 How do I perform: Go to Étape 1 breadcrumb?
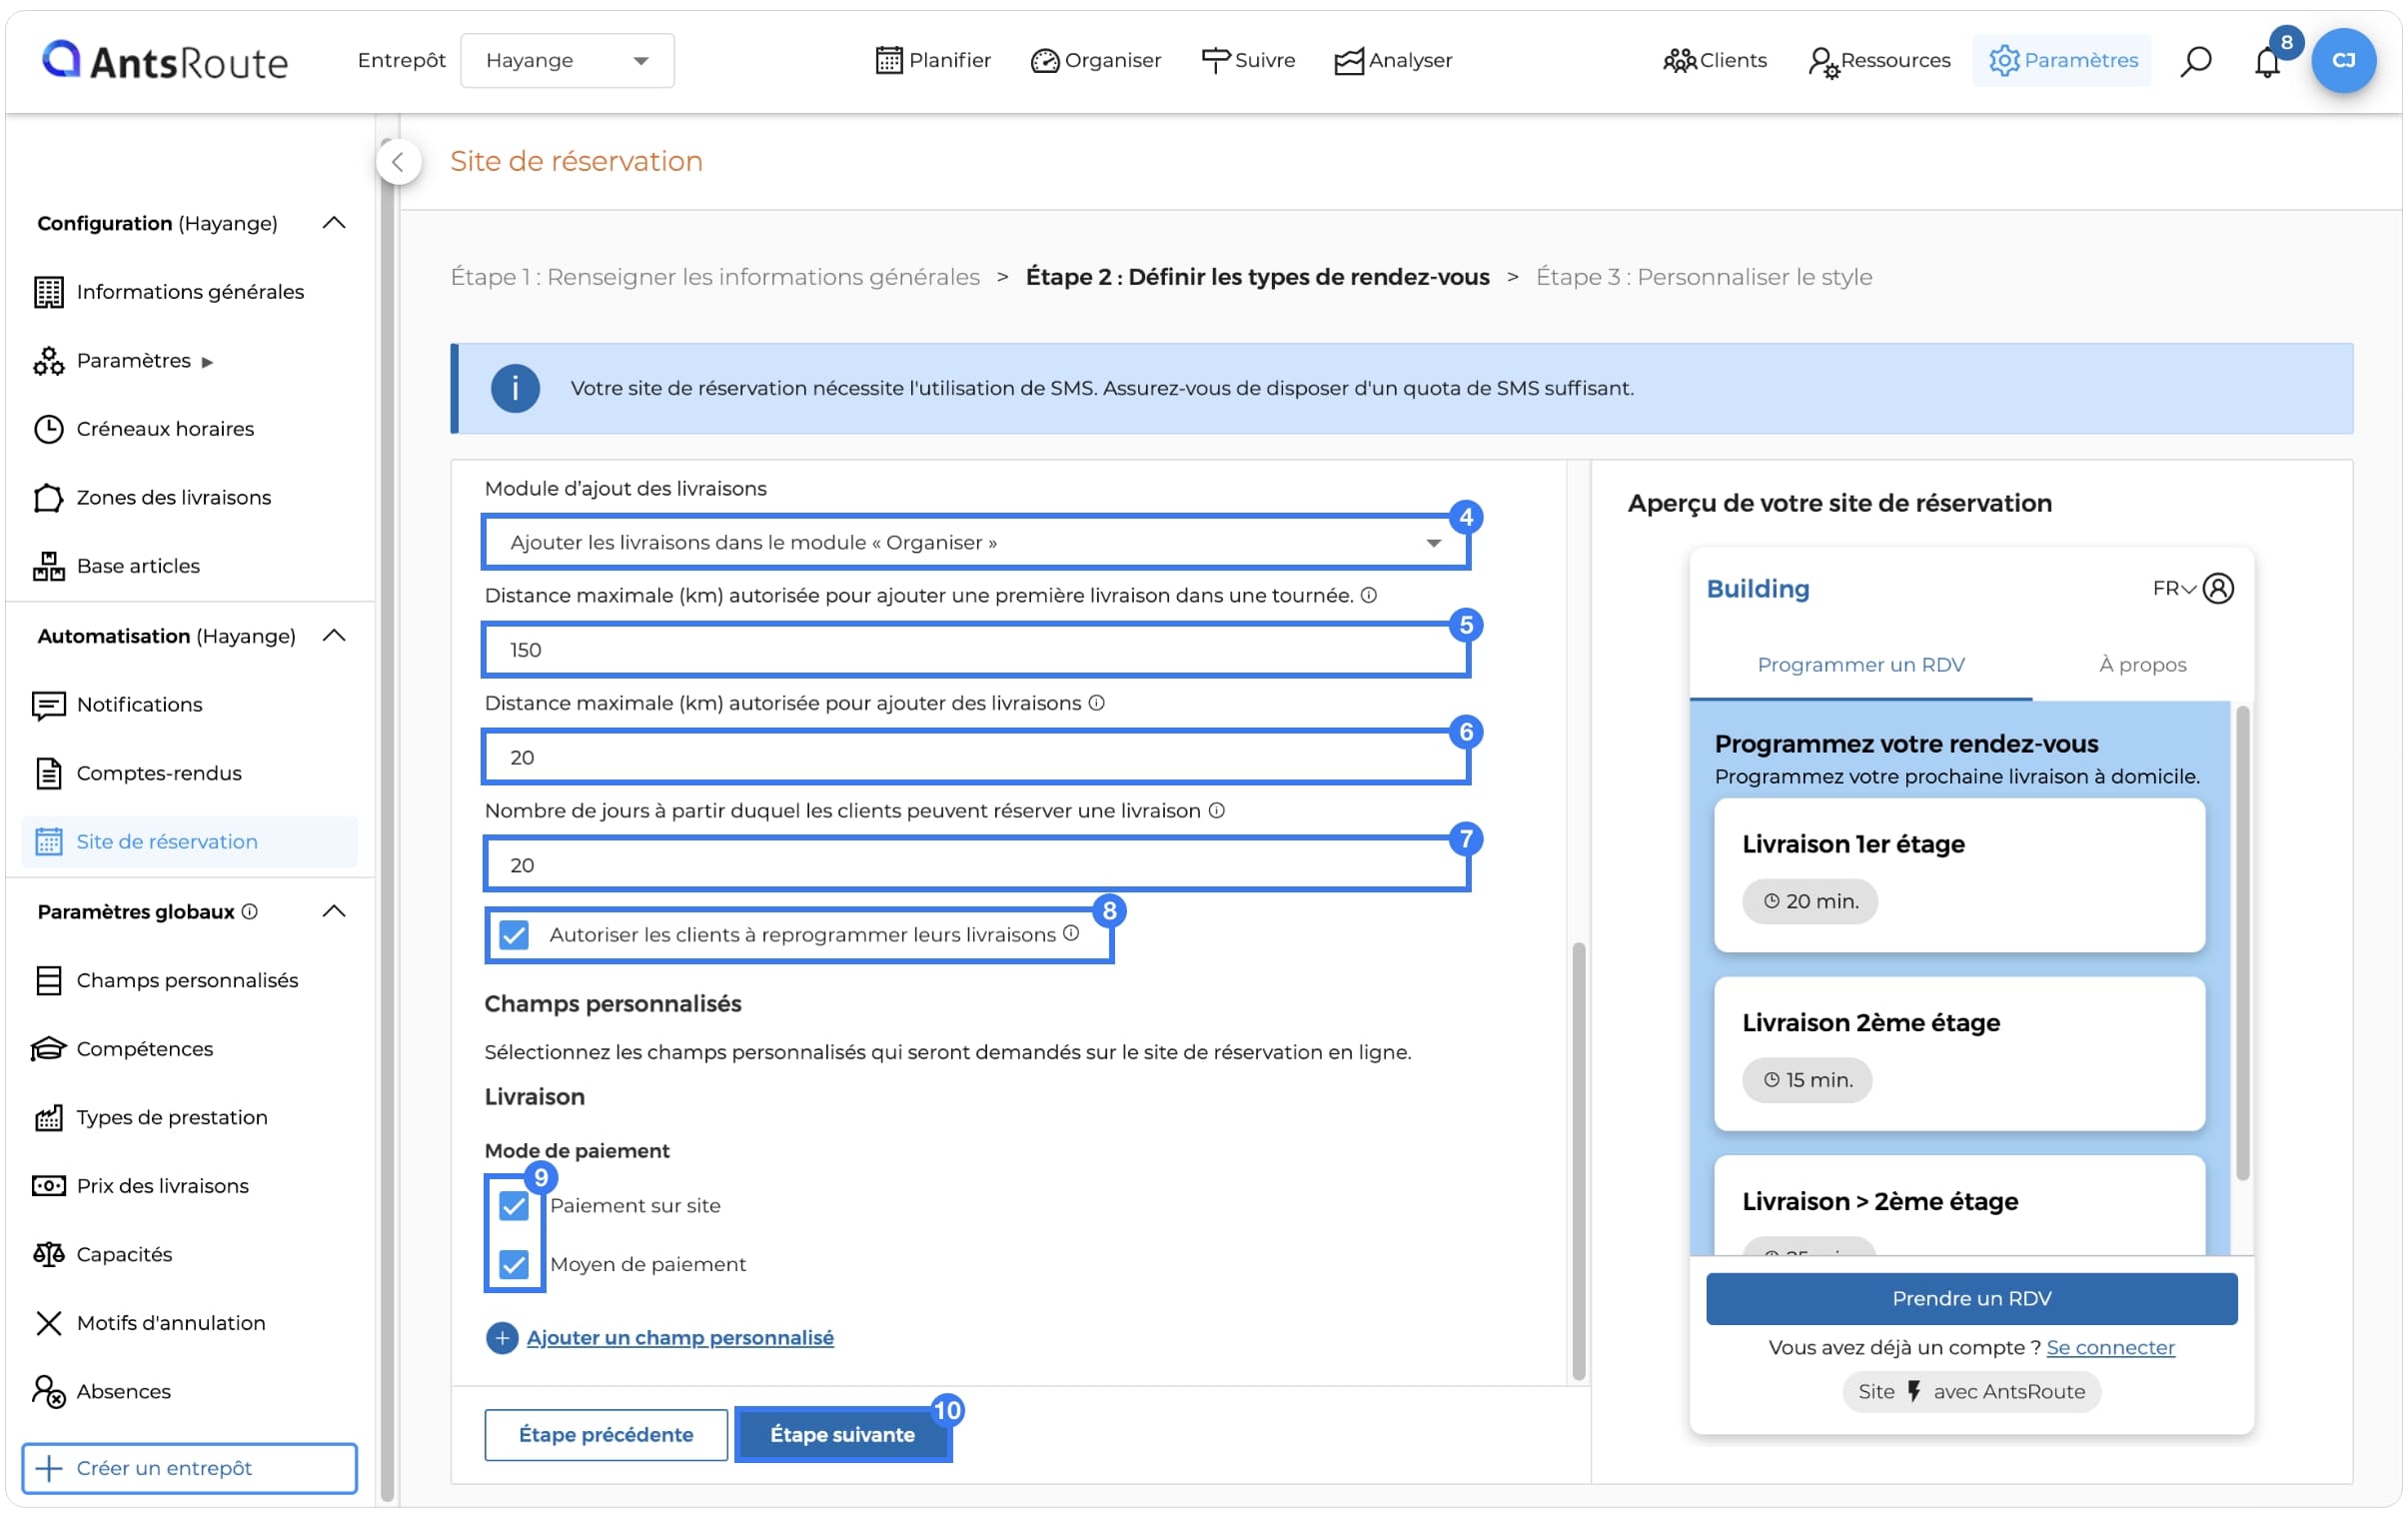(715, 277)
